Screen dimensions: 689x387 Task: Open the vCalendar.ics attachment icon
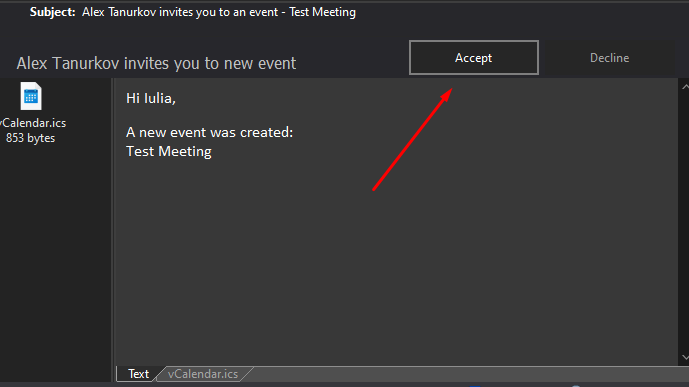click(31, 96)
